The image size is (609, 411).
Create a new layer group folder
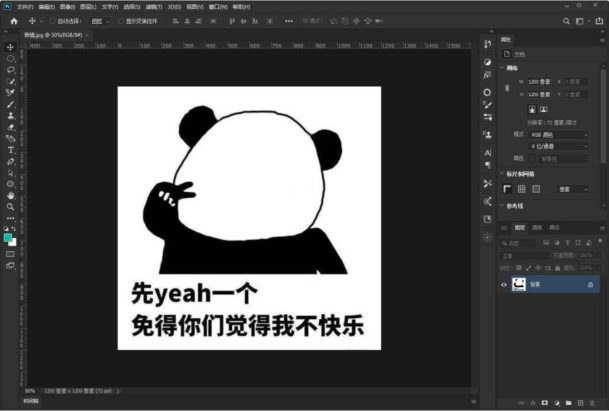tap(569, 403)
